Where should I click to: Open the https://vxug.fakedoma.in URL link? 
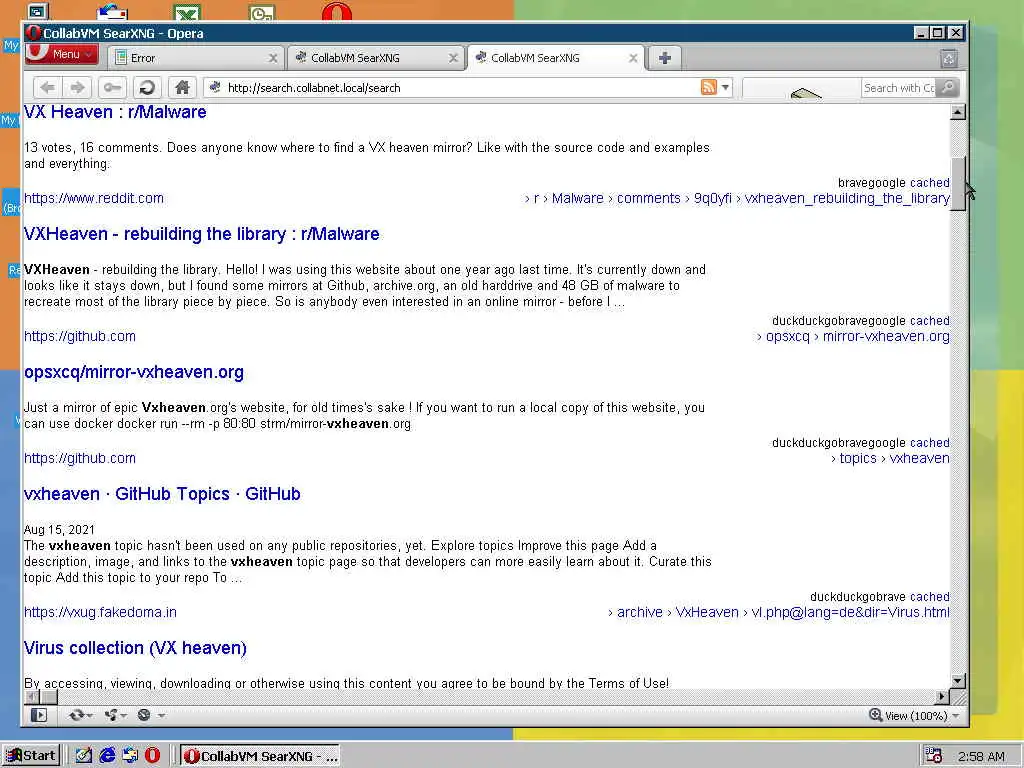[100, 613]
